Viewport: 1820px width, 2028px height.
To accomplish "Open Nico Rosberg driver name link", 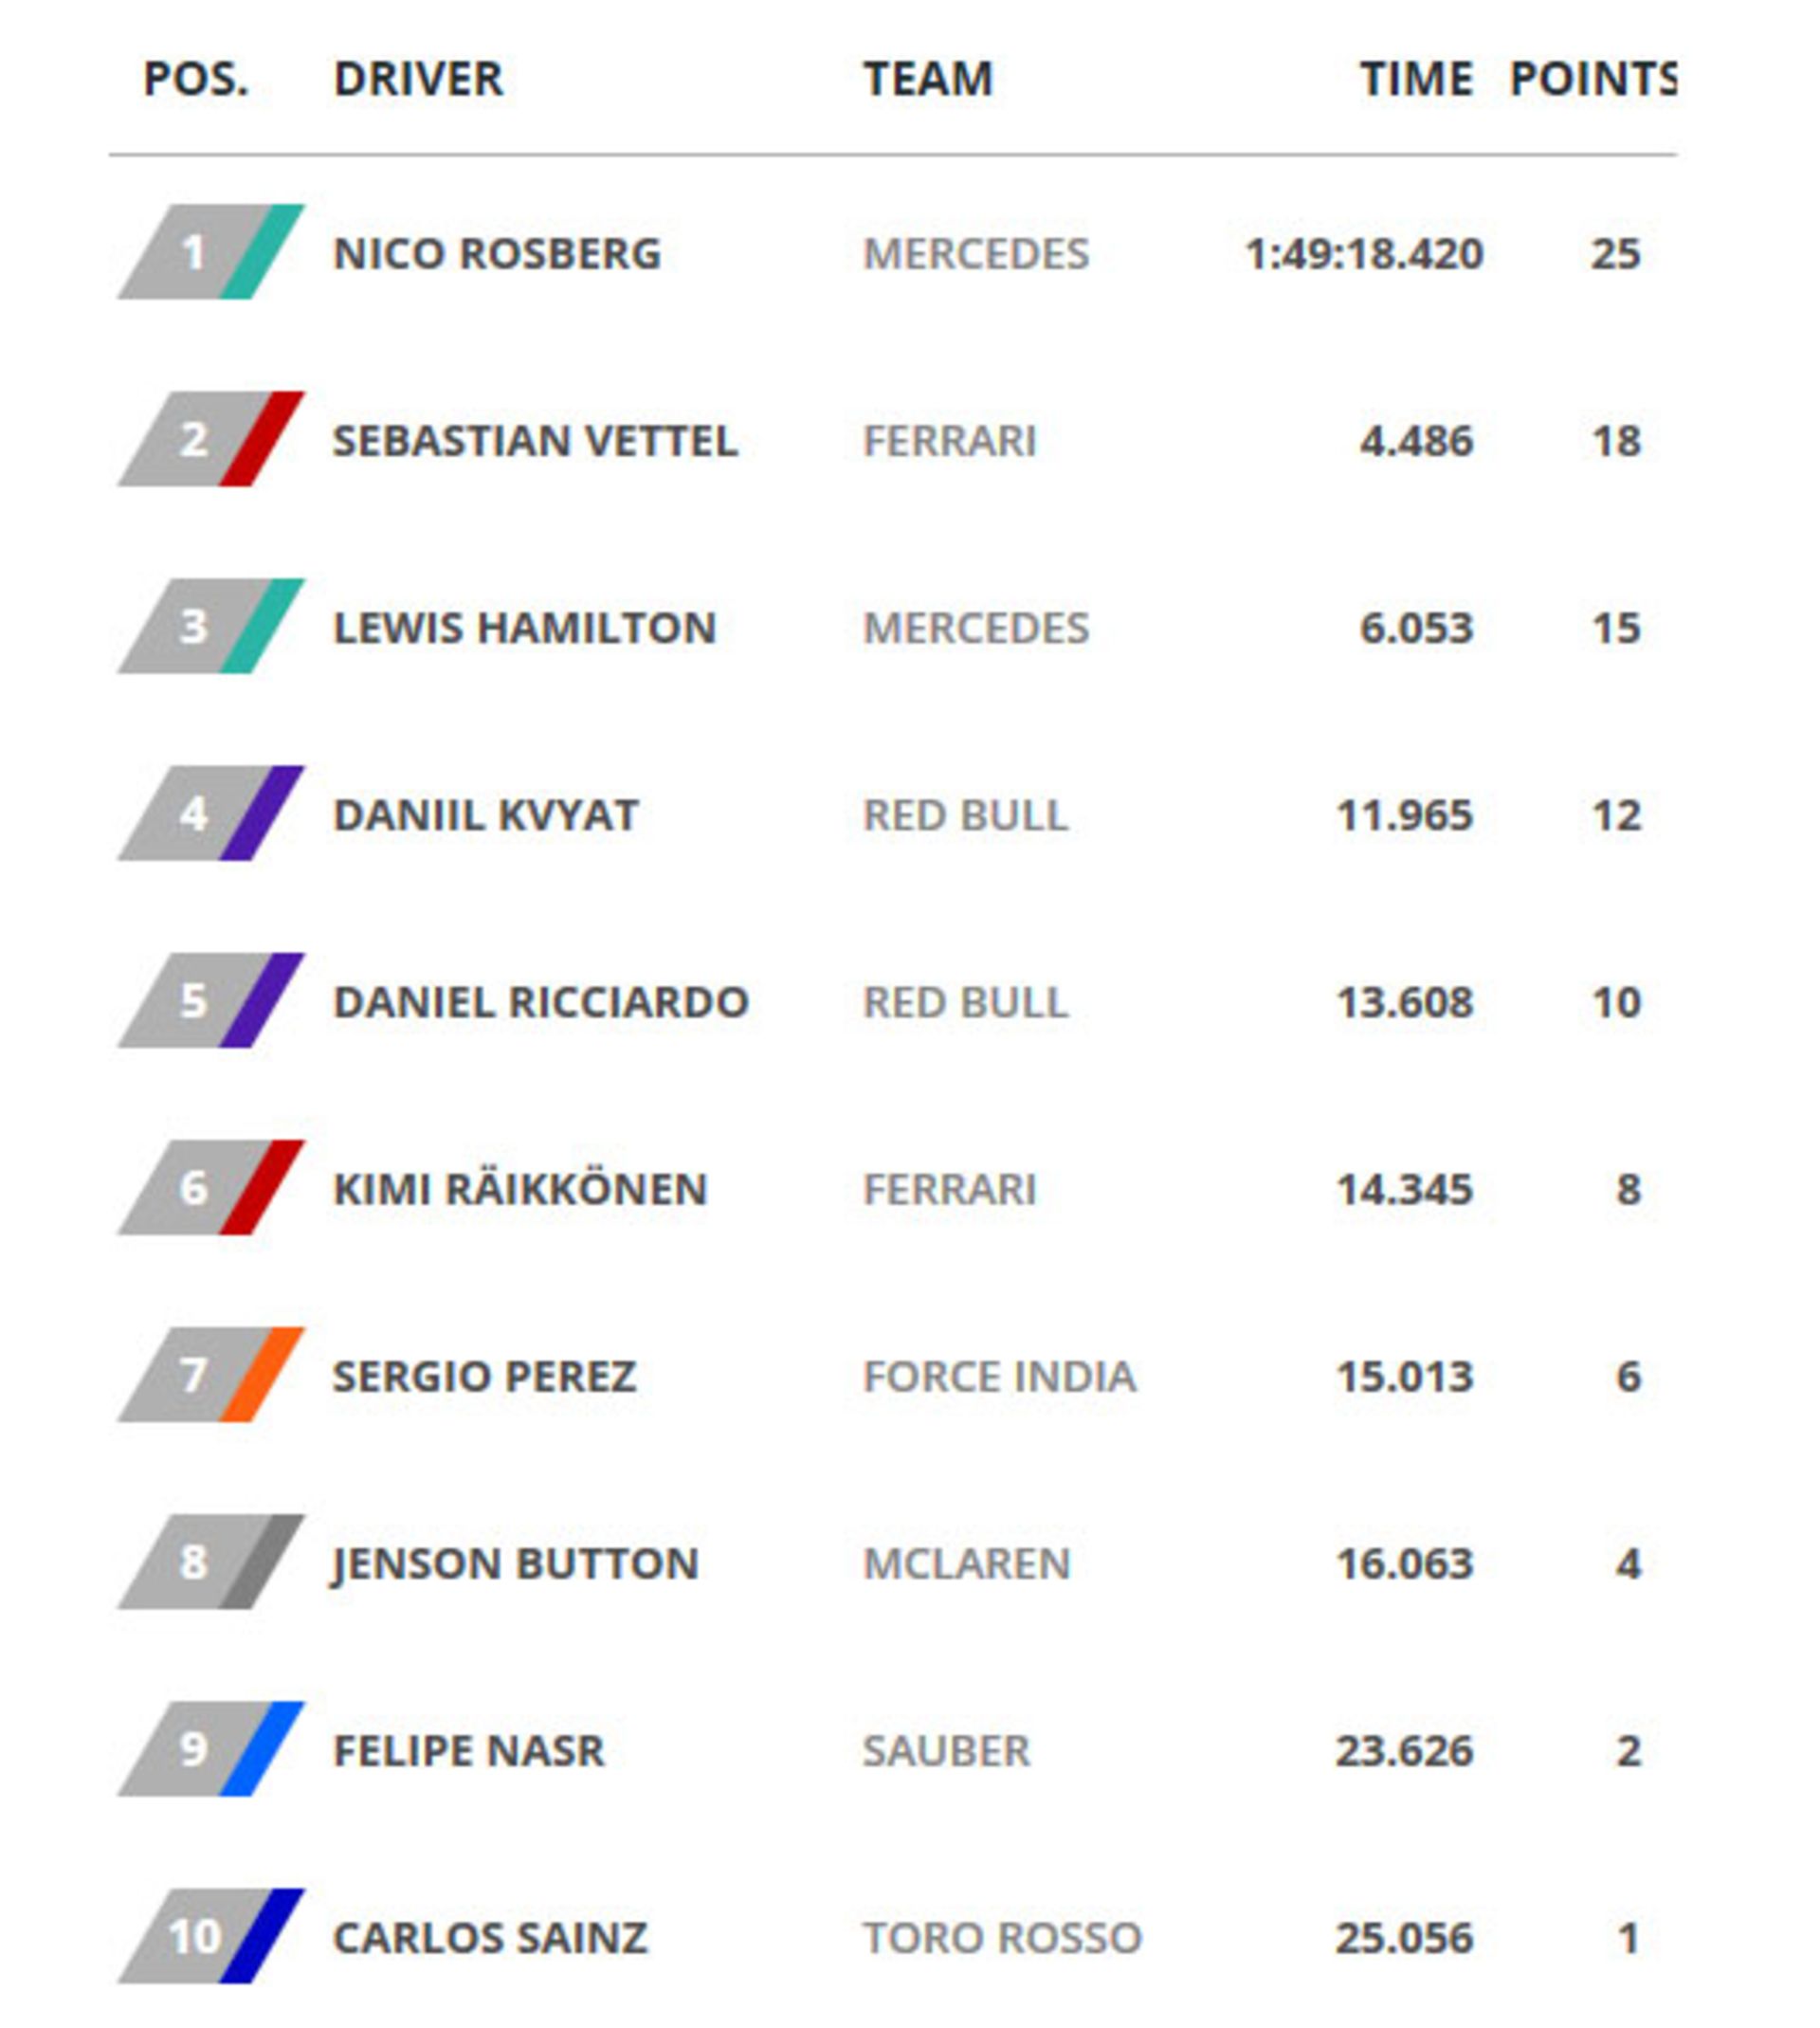I will [497, 254].
